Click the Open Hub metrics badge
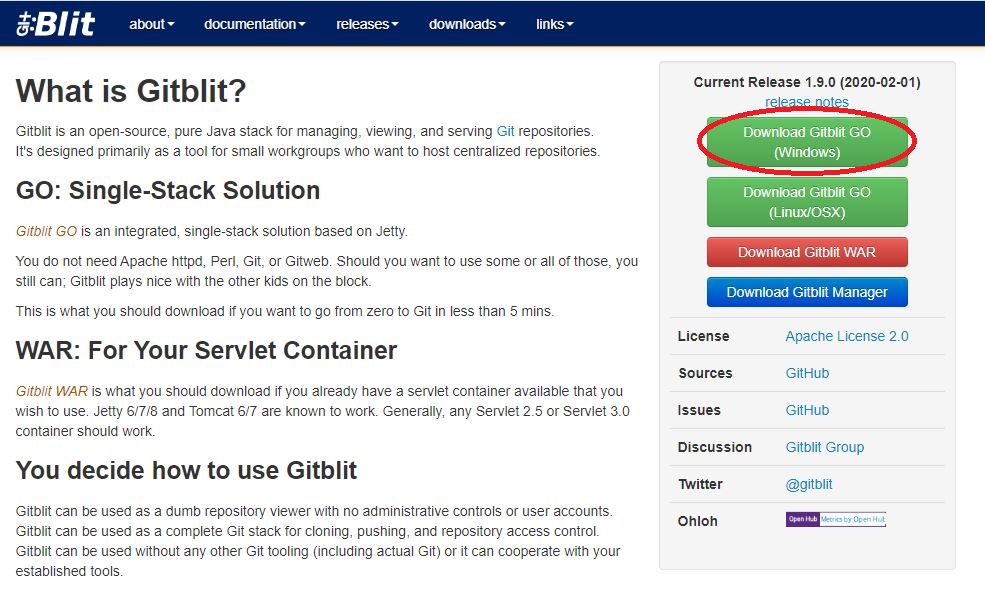The image size is (985, 590). (x=835, y=519)
